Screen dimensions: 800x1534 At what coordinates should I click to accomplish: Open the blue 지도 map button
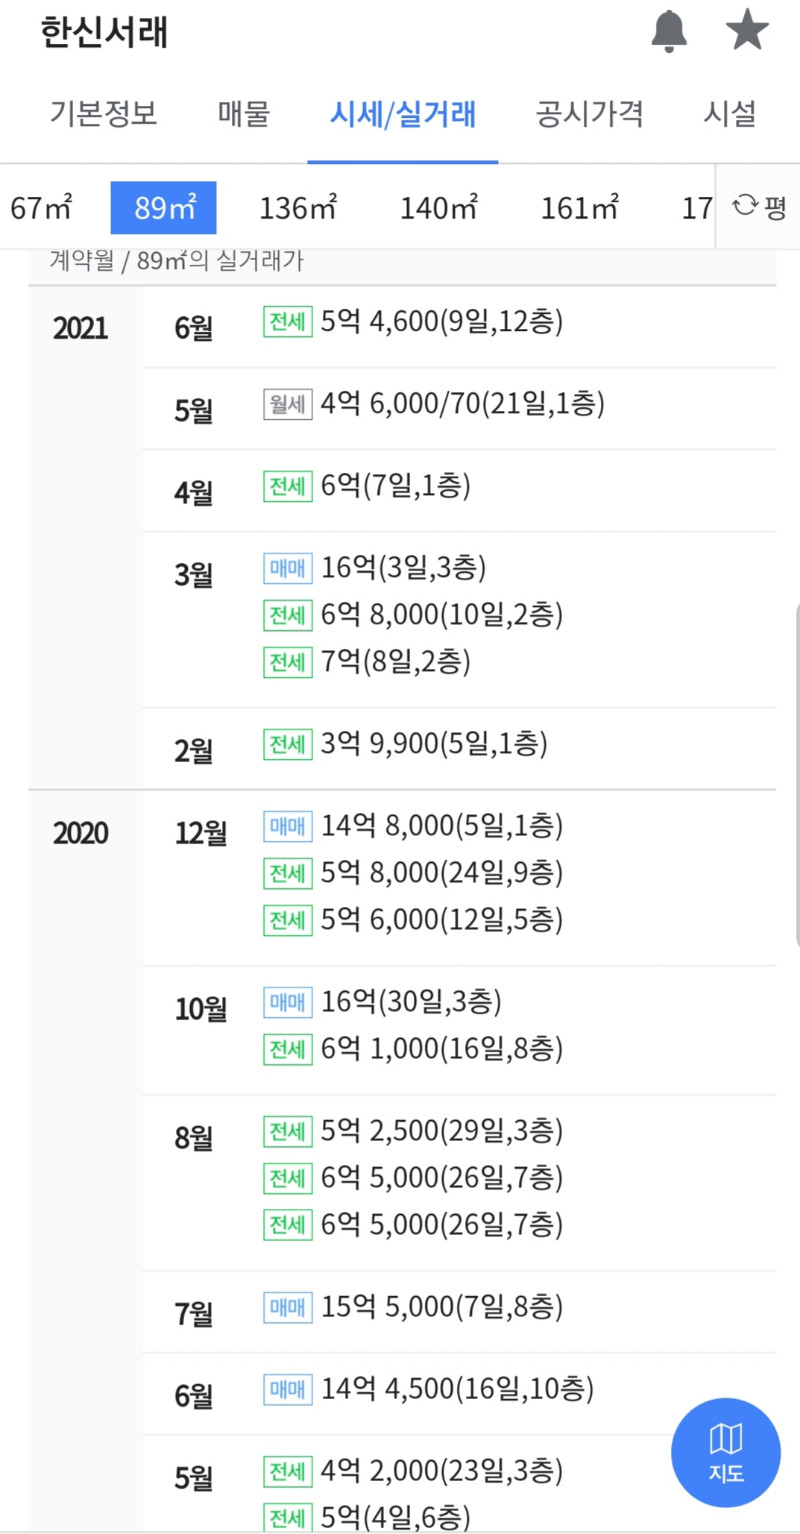725,1452
